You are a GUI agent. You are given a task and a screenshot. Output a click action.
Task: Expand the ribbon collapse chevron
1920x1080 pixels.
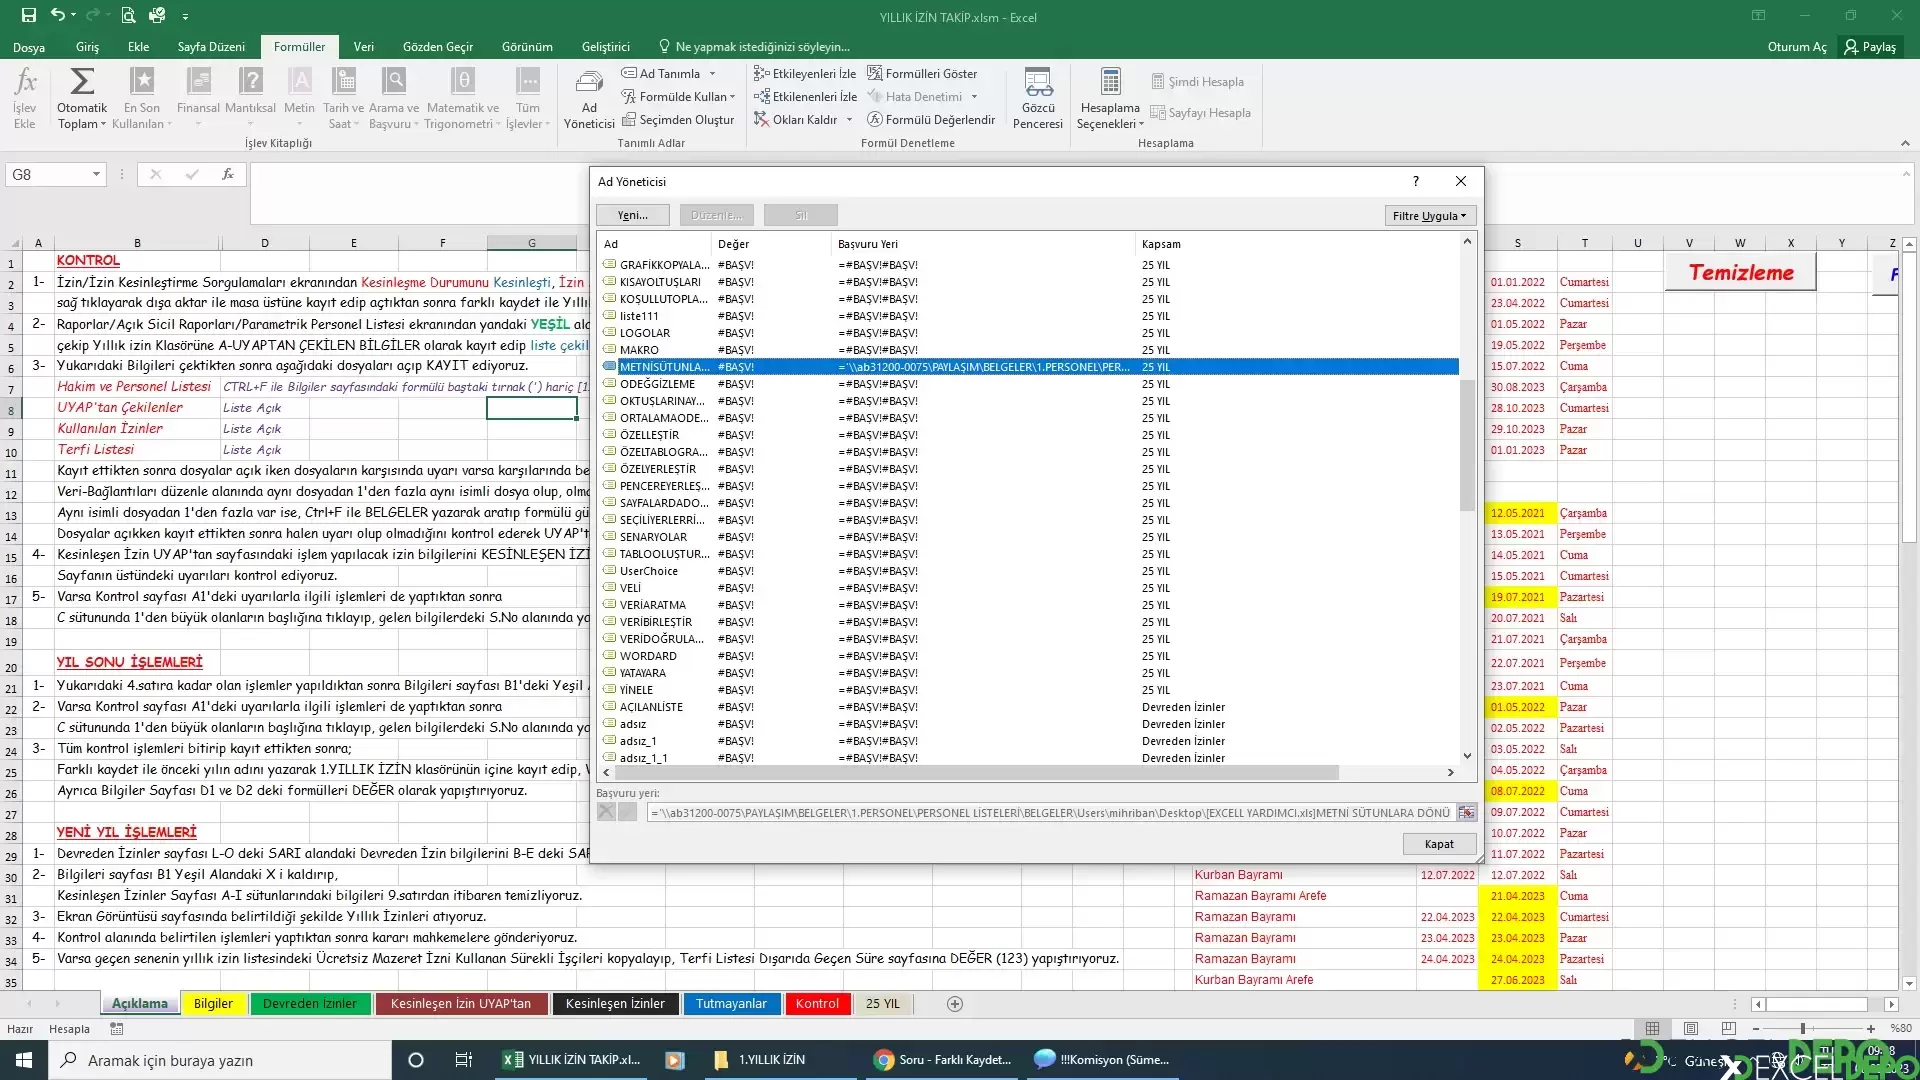(x=1905, y=143)
